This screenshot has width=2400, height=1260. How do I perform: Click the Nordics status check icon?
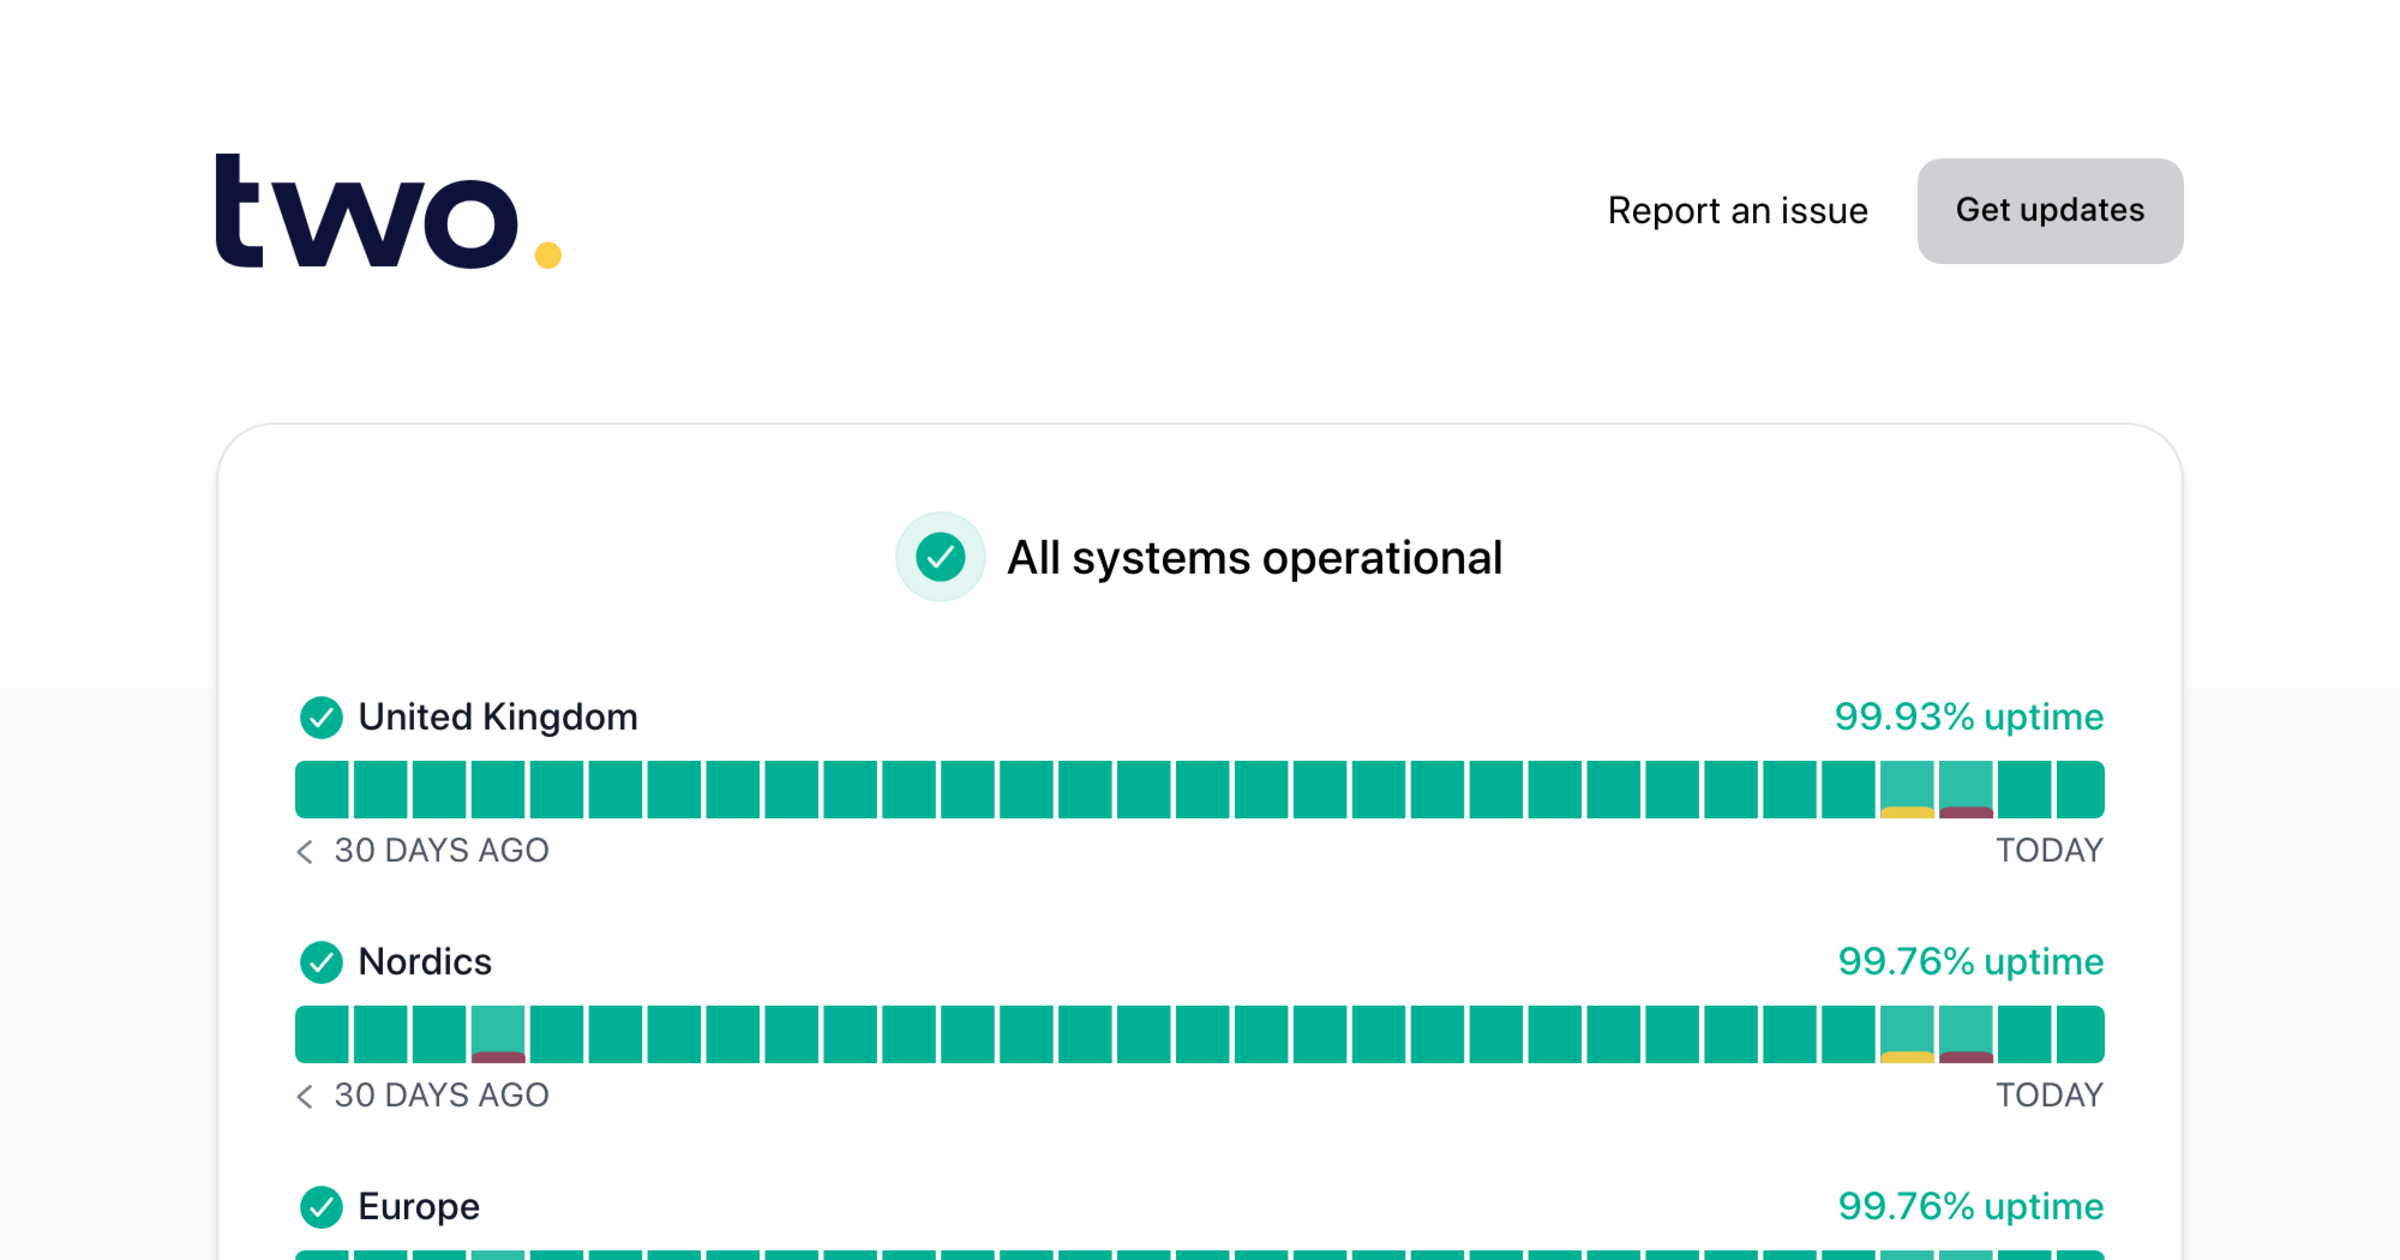[x=321, y=962]
